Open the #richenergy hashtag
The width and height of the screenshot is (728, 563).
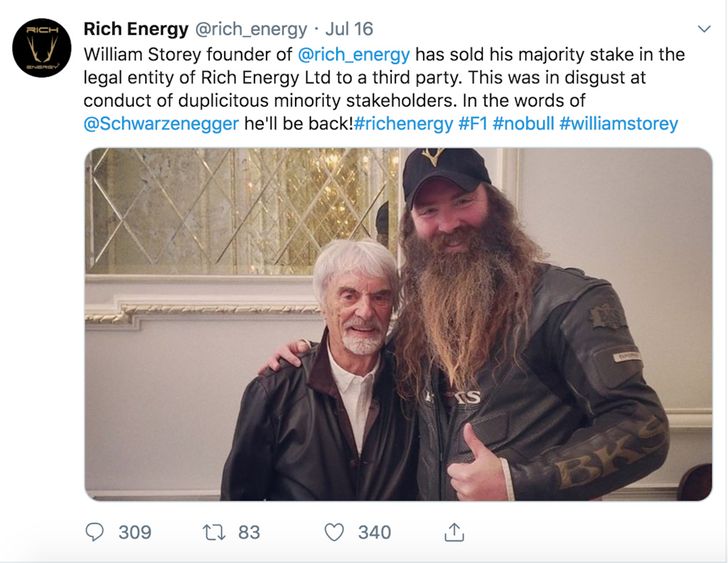click(403, 123)
